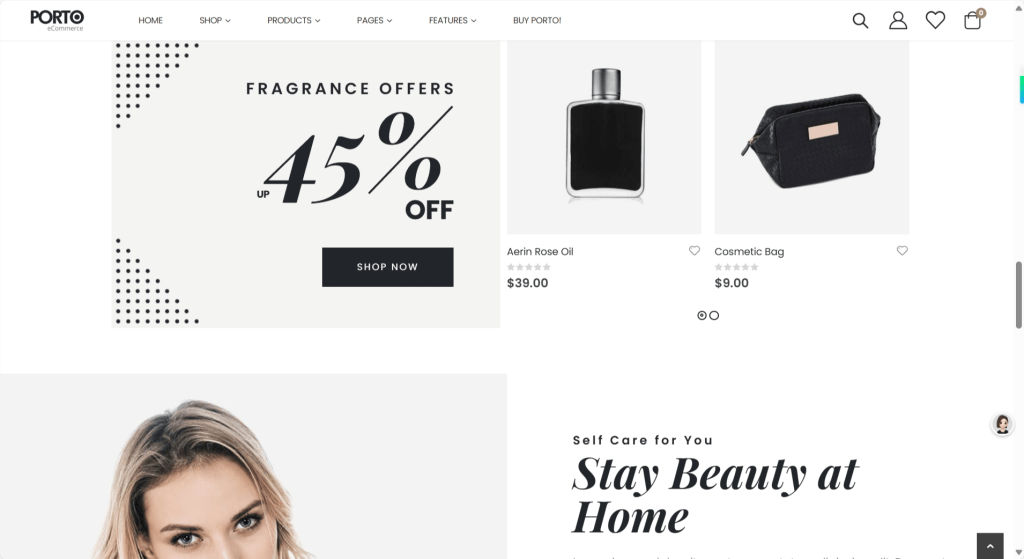The width and height of the screenshot is (1024, 559).
Task: Open the user account icon
Action: (x=898, y=21)
